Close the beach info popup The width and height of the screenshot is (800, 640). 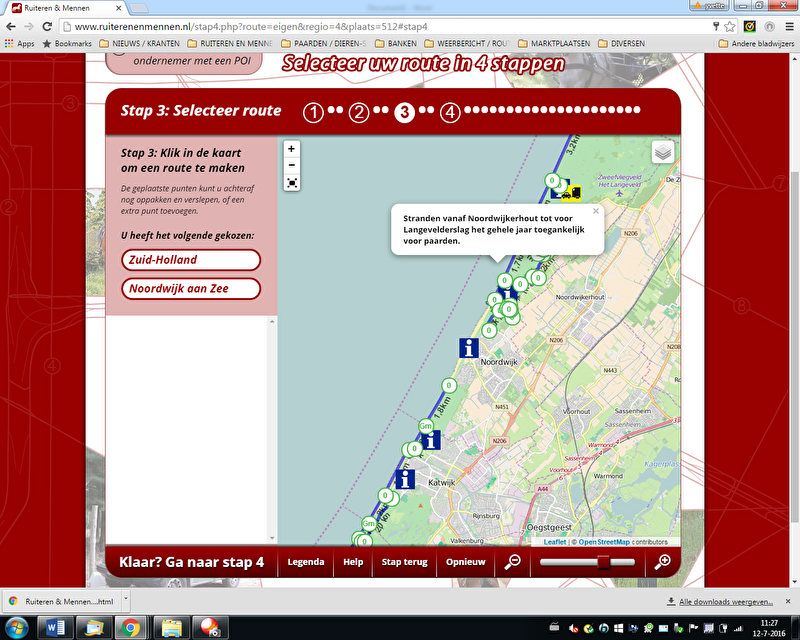coord(596,211)
